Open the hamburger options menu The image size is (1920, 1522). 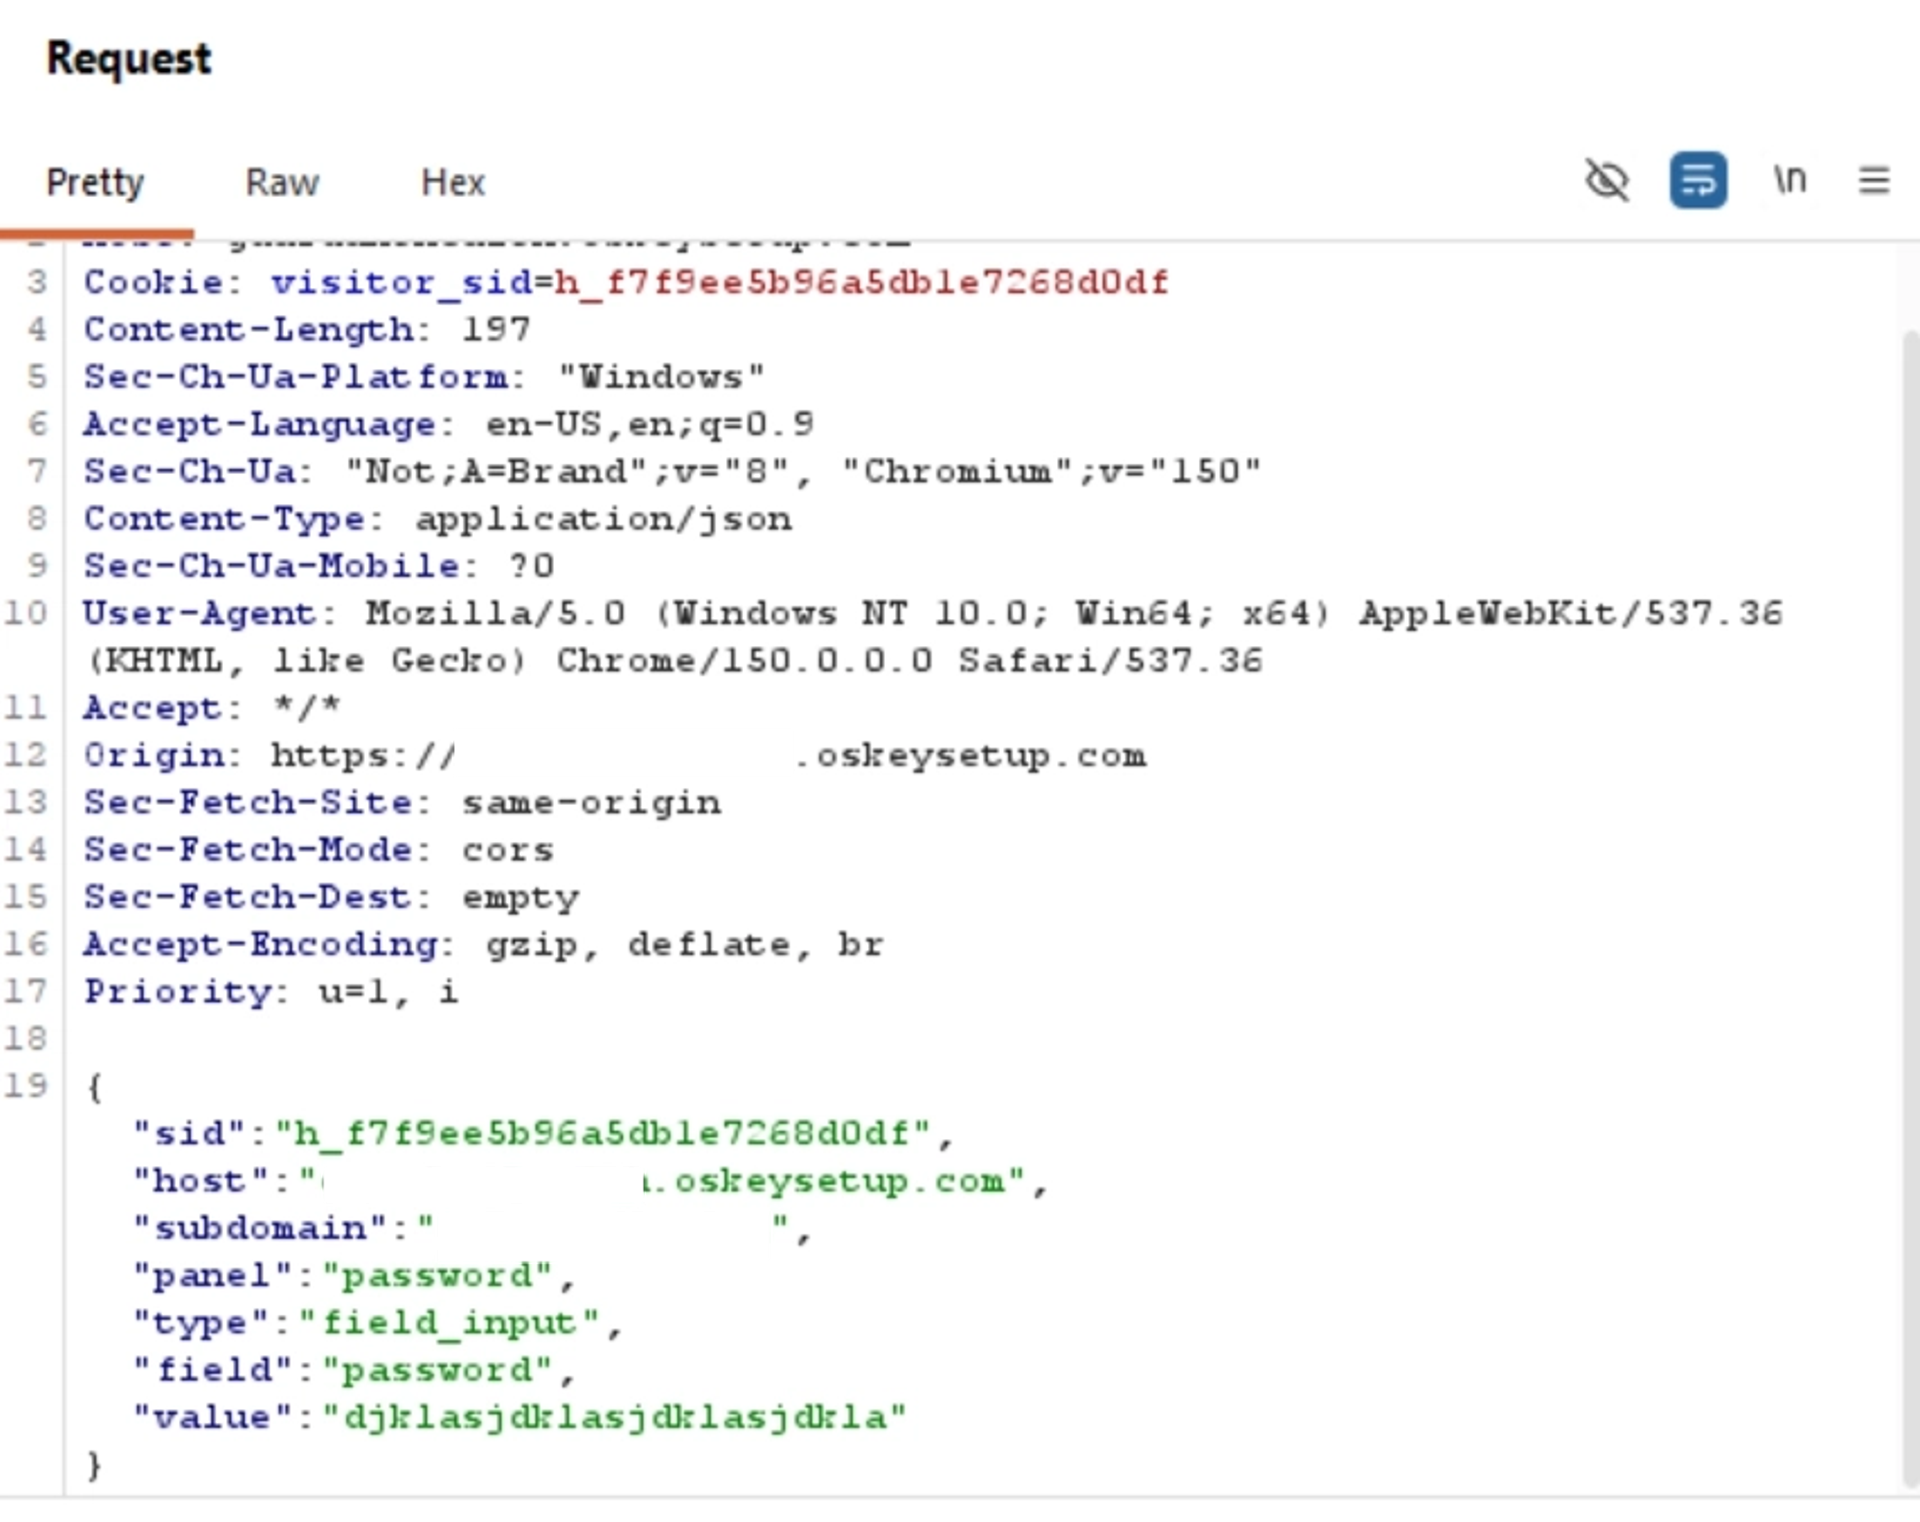(x=1874, y=181)
